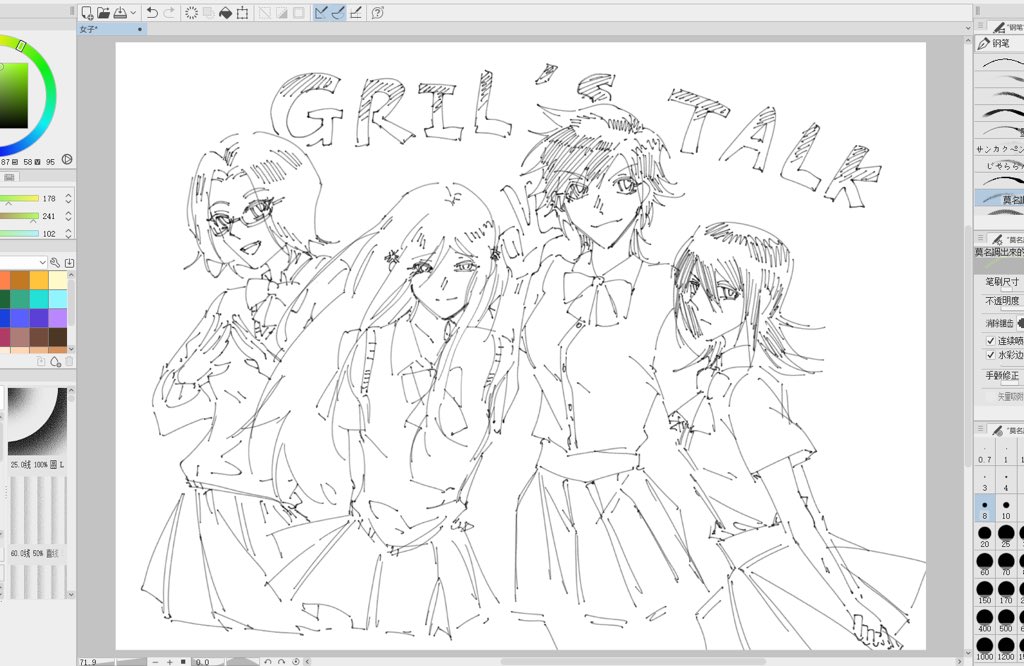The width and height of the screenshot is (1024, 666).
Task: Open the Sub Tool panel menu icon
Action: click(x=980, y=26)
